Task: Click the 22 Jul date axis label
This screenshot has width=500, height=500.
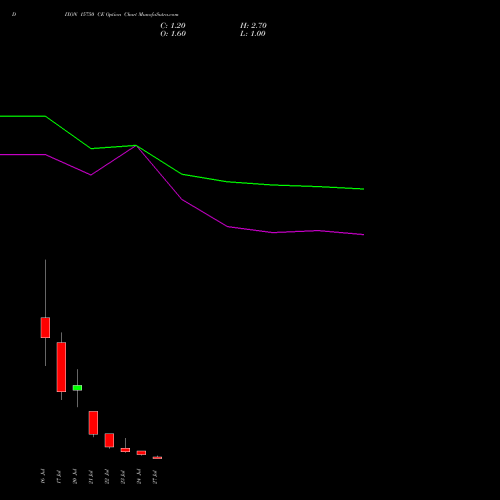Action: [x=107, y=476]
